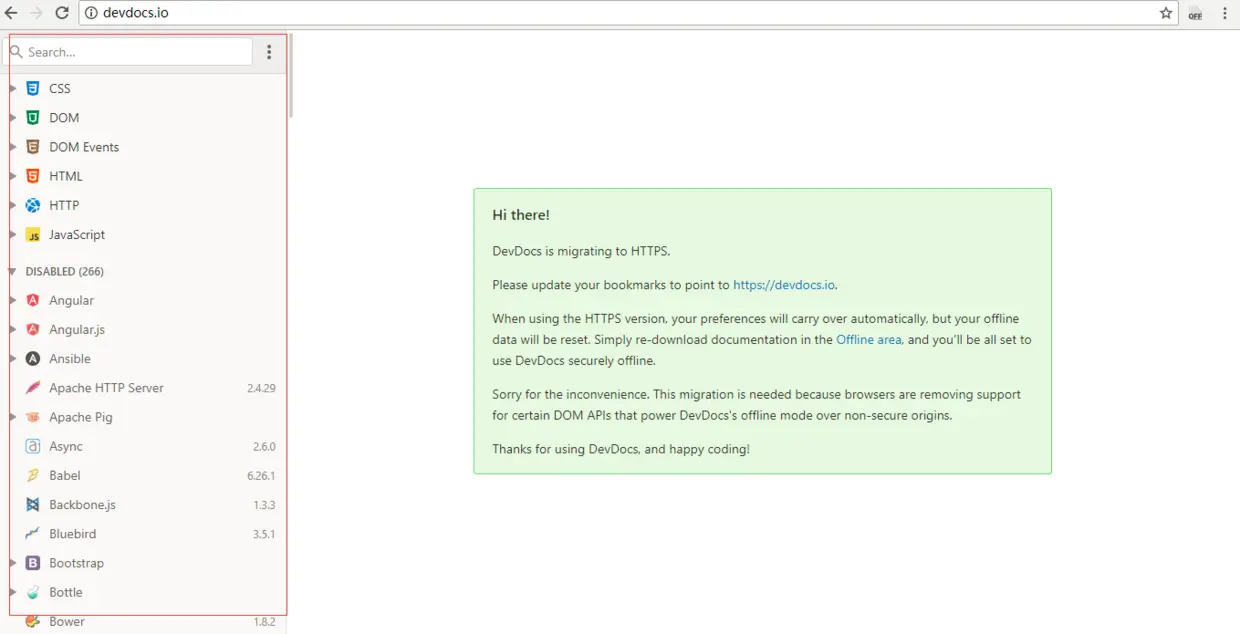Click the Babel logo icon
The width and height of the screenshot is (1240, 634).
tap(33, 475)
